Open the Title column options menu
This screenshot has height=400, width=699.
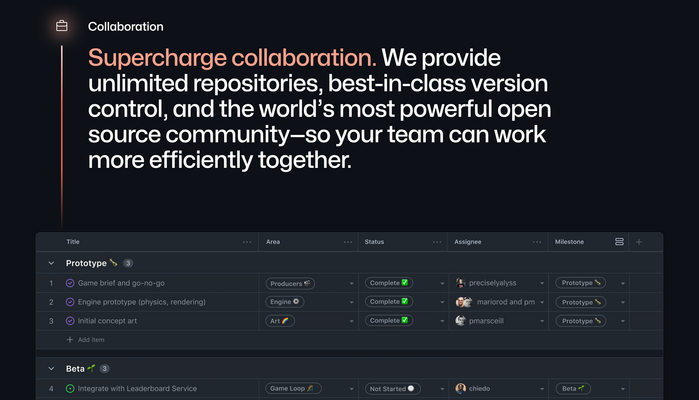click(x=247, y=242)
